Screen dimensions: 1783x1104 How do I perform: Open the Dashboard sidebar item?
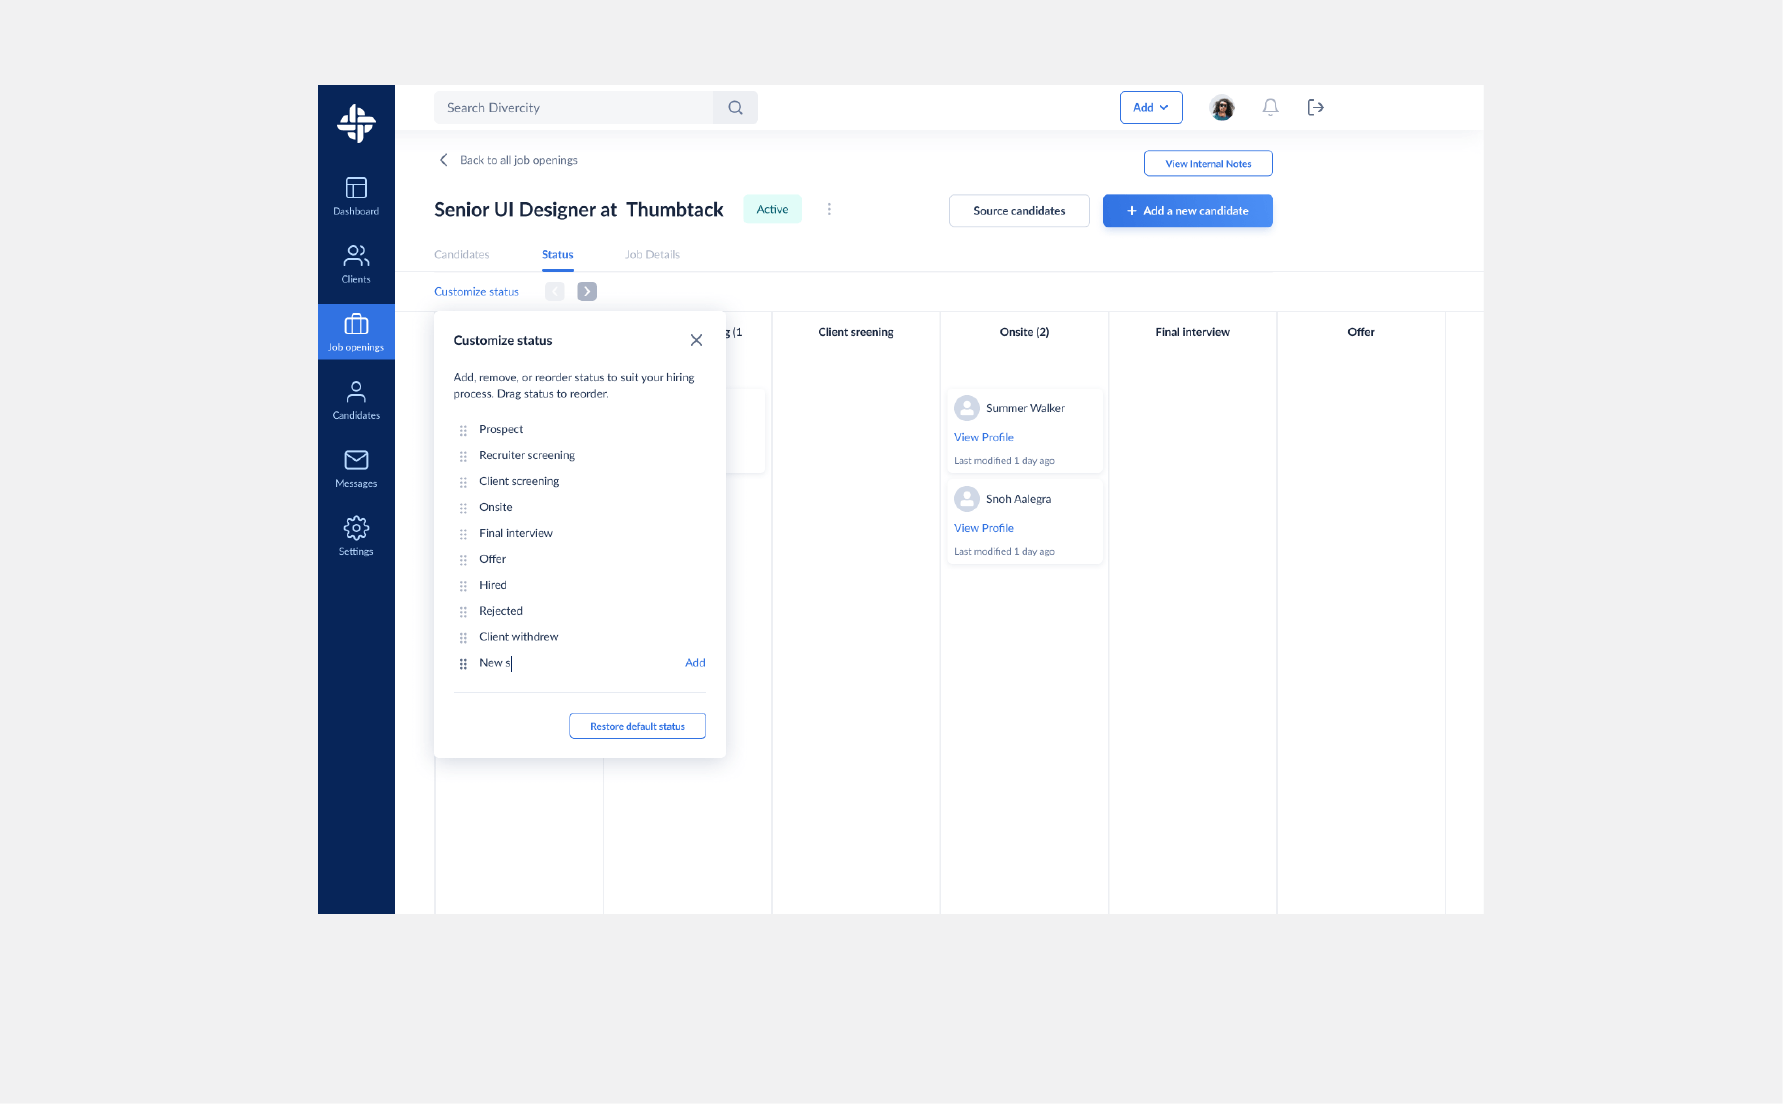(356, 196)
